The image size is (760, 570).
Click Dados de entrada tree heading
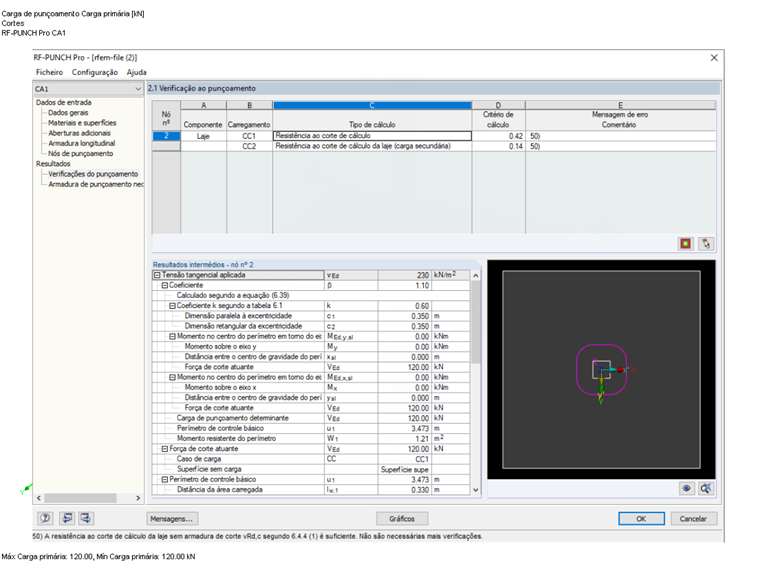point(63,102)
